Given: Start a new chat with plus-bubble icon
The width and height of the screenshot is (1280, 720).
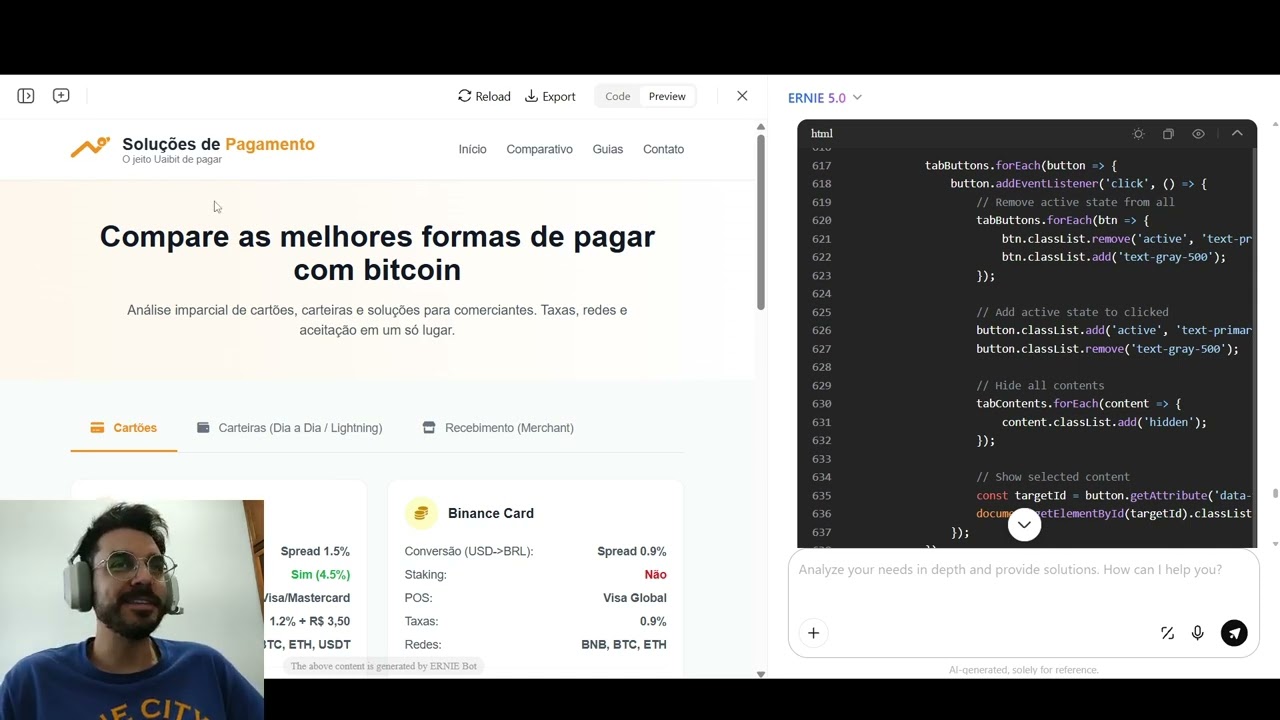Looking at the screenshot, I should click(61, 96).
